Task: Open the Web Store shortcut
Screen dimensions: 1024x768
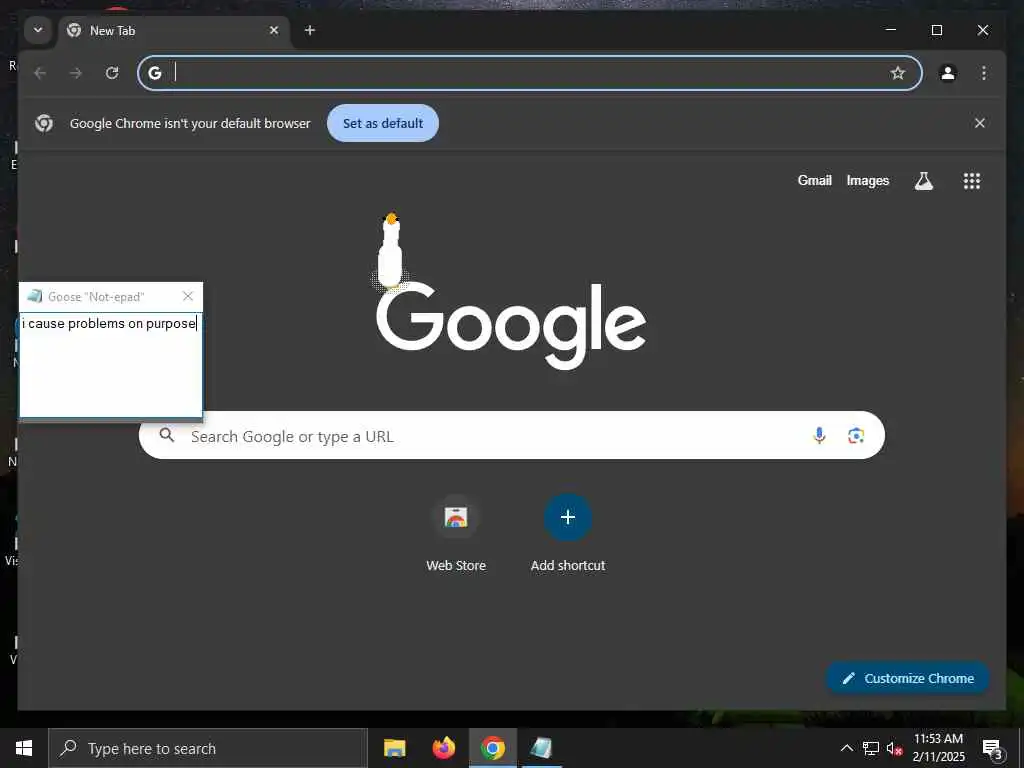Action: [x=456, y=534]
